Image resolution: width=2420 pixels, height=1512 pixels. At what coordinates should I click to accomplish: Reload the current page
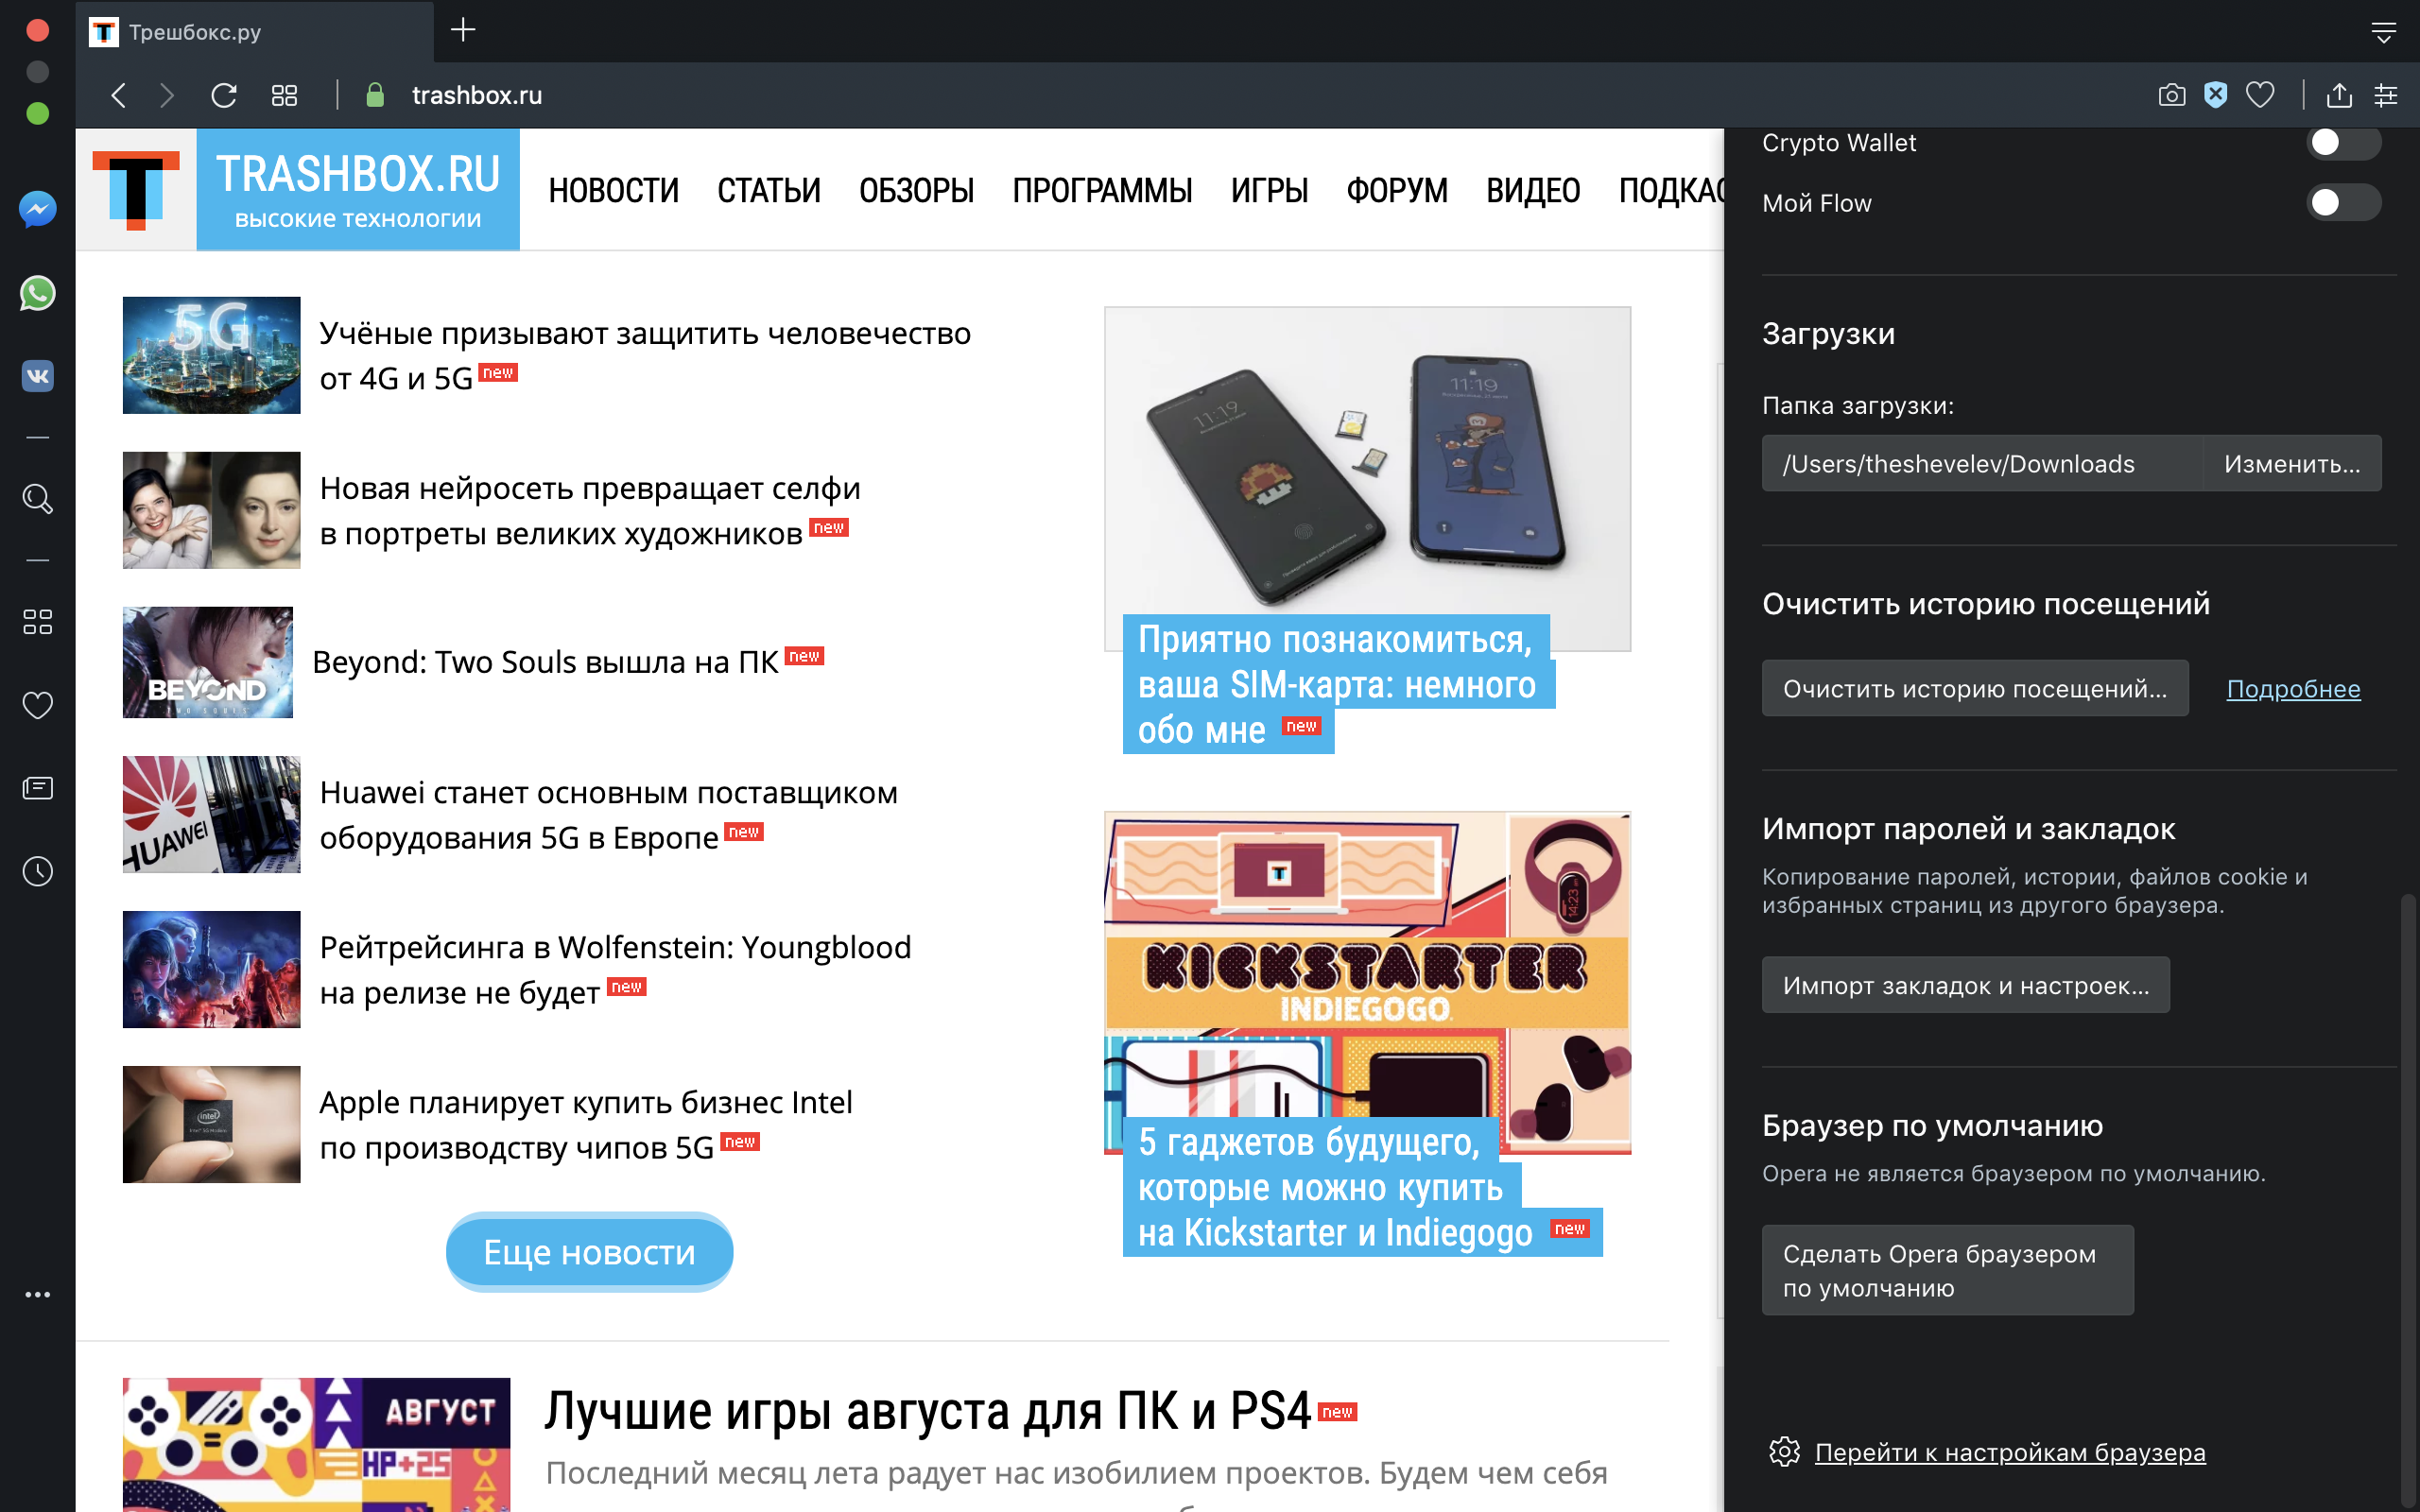click(x=224, y=95)
